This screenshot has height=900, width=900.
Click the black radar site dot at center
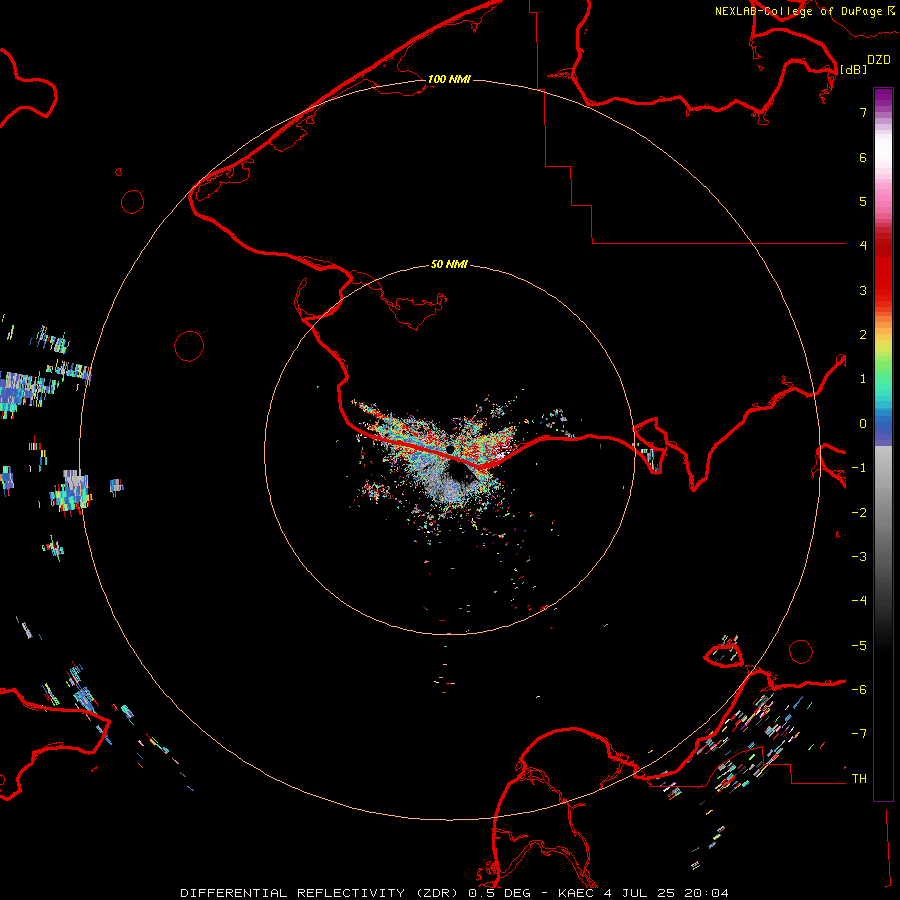point(451,448)
